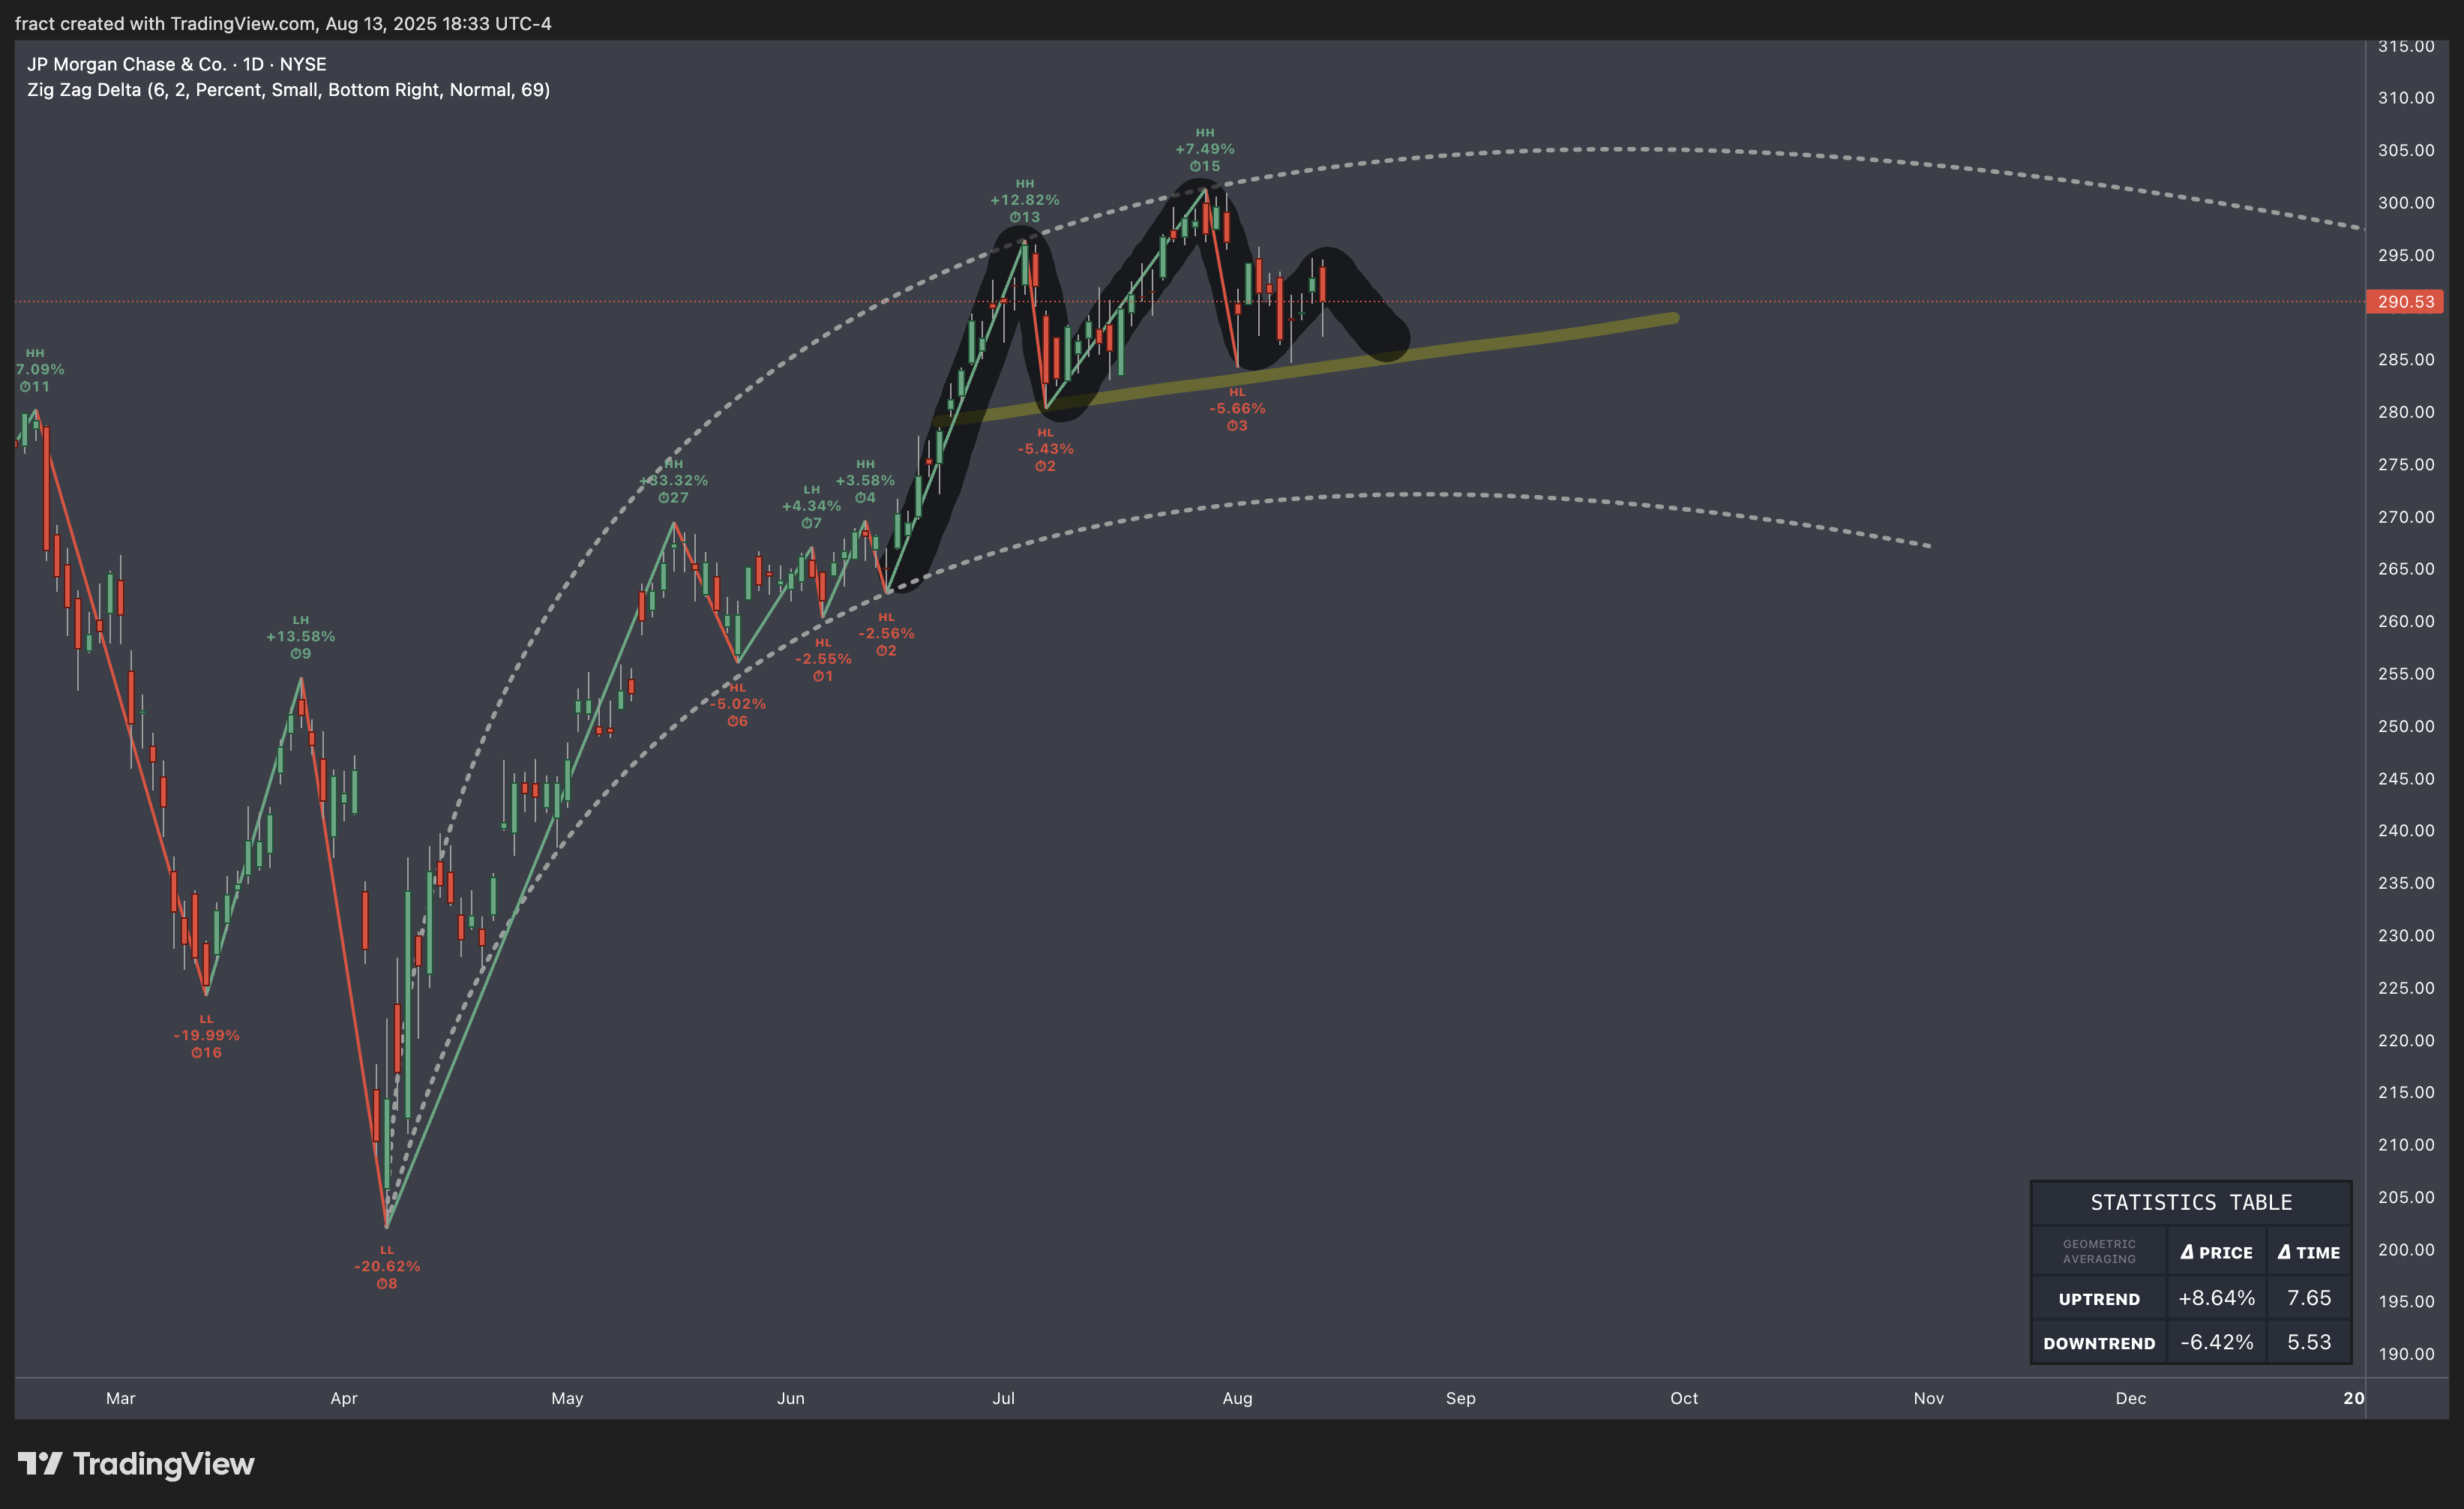Screen dimensions: 2464x1509
Task: Click the +13.58% LH pivot label
Action: click(x=300, y=636)
